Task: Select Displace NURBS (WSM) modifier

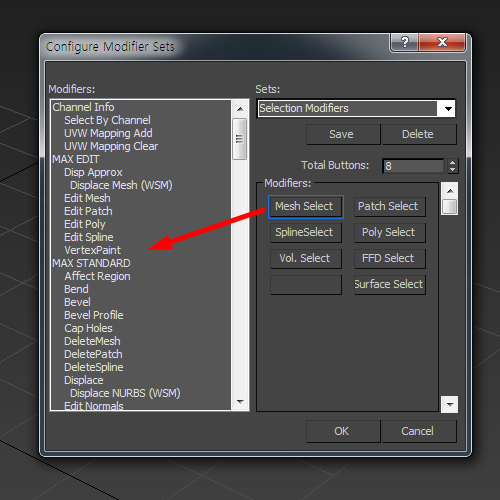Action: (x=125, y=393)
